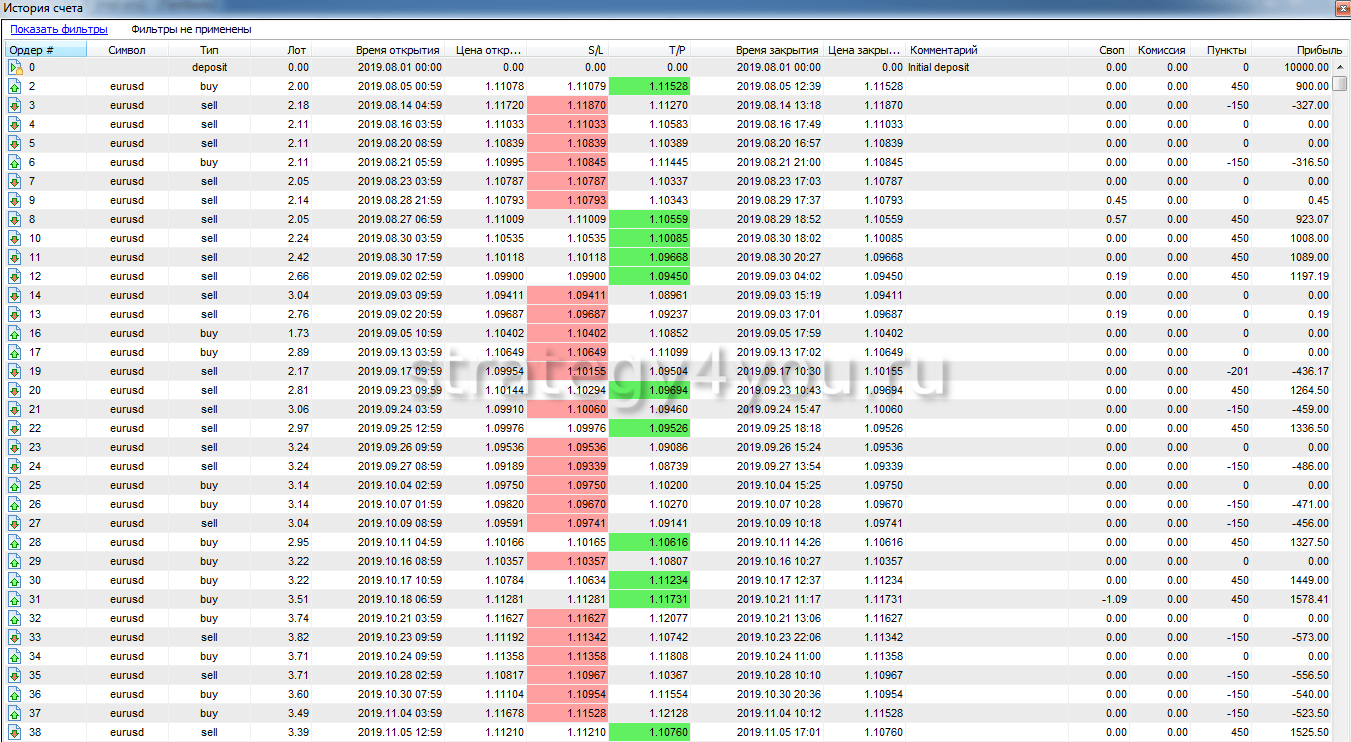Click the buy icon for order 28
Image resolution: width=1351 pixels, height=742 pixels.
[x=15, y=543]
